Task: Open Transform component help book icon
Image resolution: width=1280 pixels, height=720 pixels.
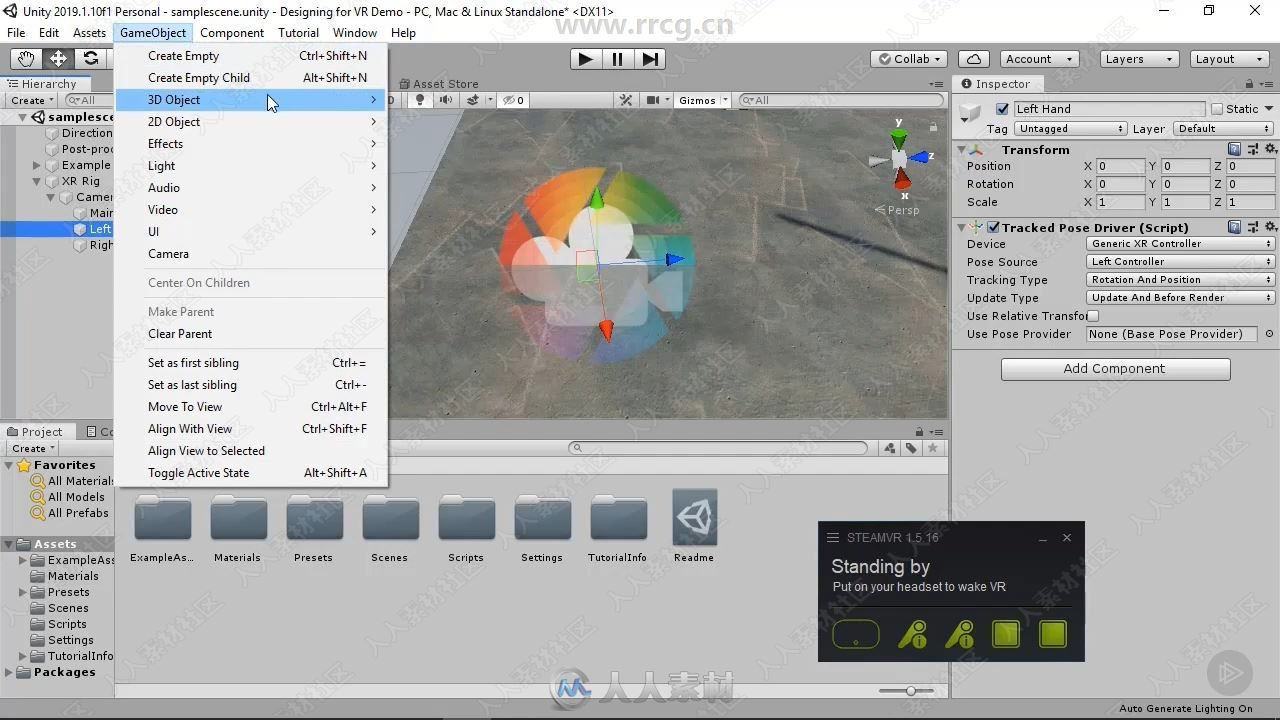Action: click(x=1235, y=149)
